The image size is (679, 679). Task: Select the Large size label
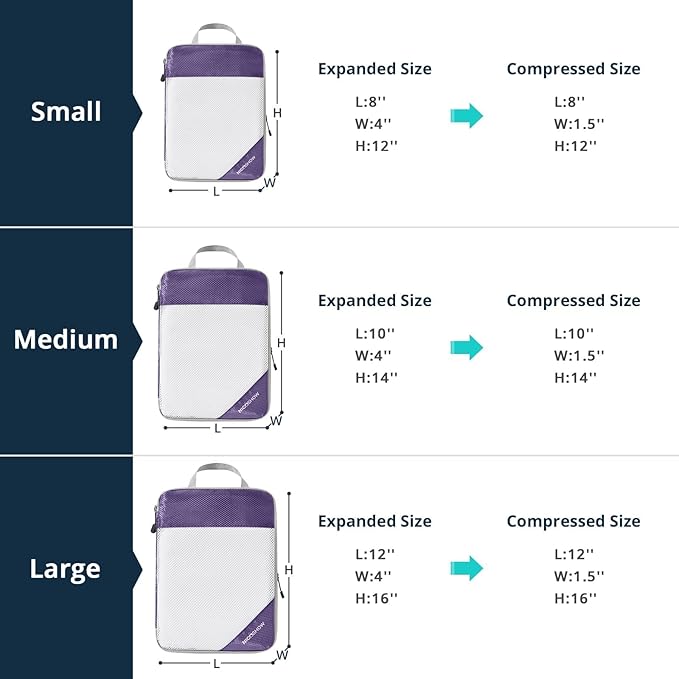[66, 569]
